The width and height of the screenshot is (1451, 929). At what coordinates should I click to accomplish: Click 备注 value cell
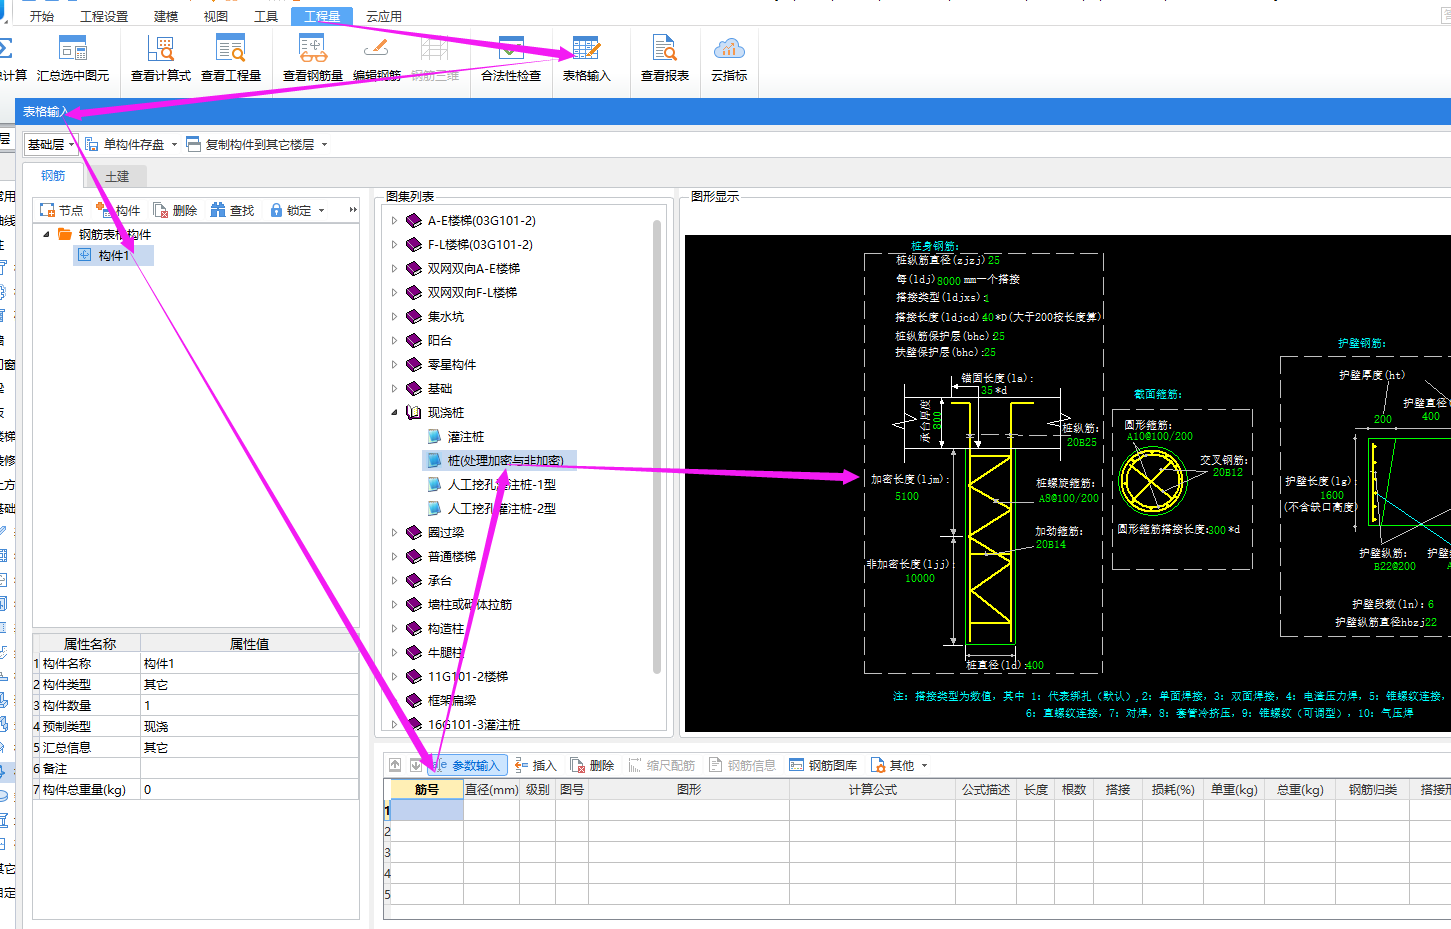[249, 768]
